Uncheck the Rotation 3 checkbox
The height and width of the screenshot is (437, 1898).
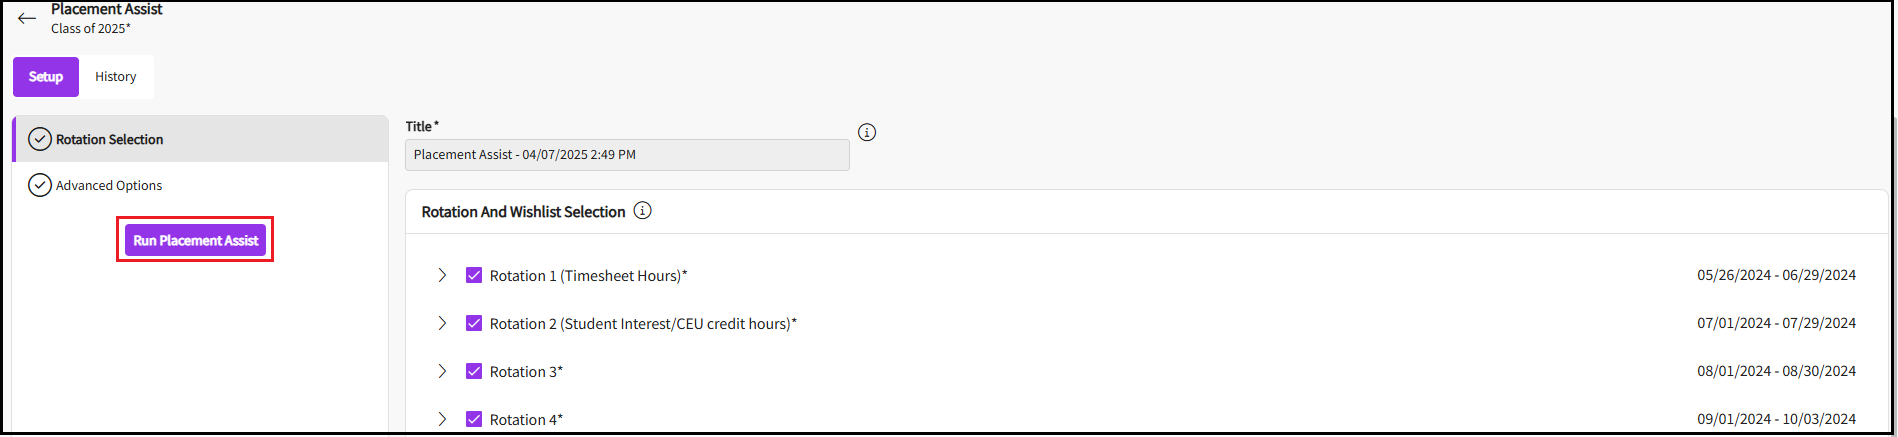pyautogui.click(x=474, y=371)
